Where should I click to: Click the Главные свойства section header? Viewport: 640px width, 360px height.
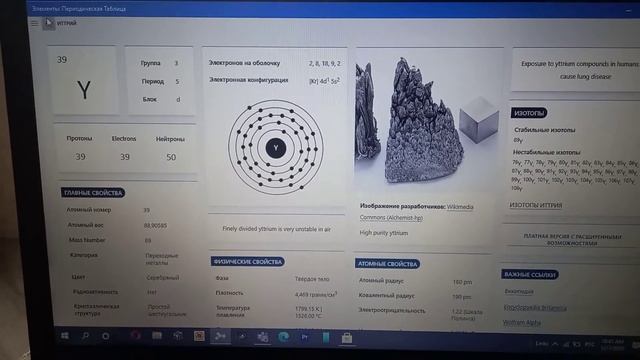click(x=93, y=193)
